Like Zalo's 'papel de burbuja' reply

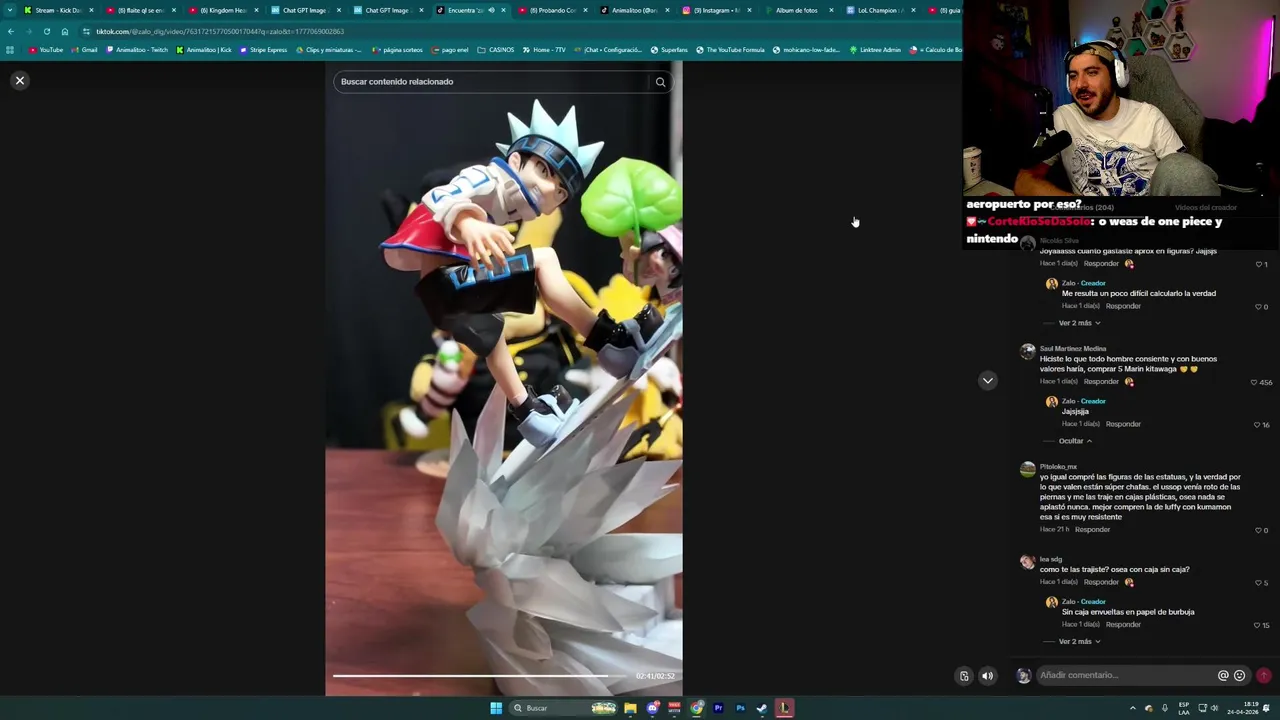coord(1258,625)
